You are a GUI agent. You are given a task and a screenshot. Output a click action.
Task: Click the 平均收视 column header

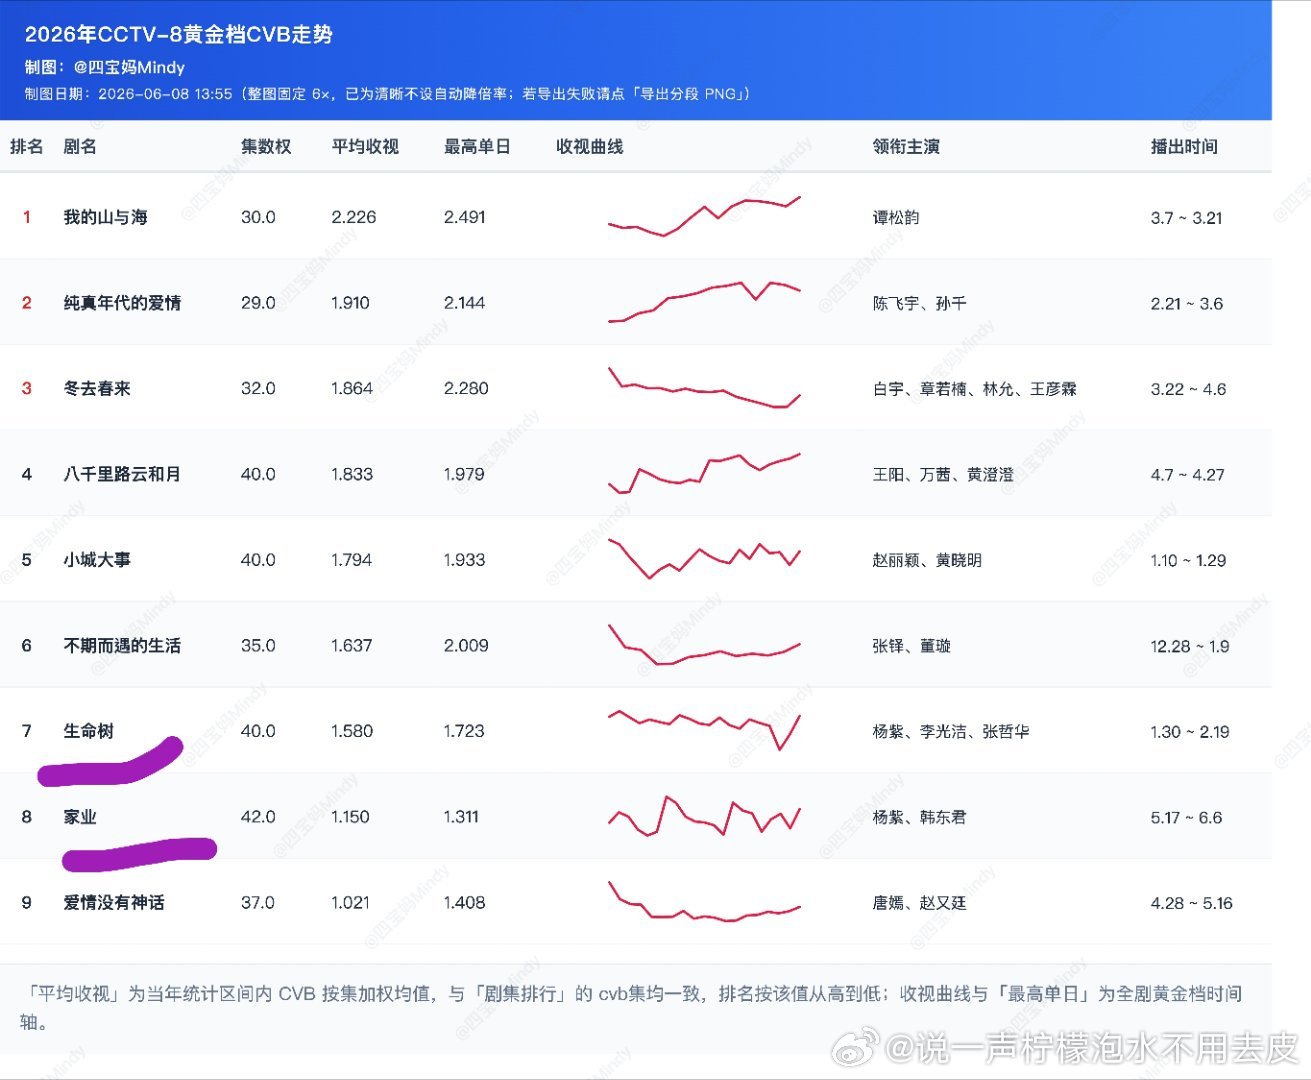coord(365,146)
